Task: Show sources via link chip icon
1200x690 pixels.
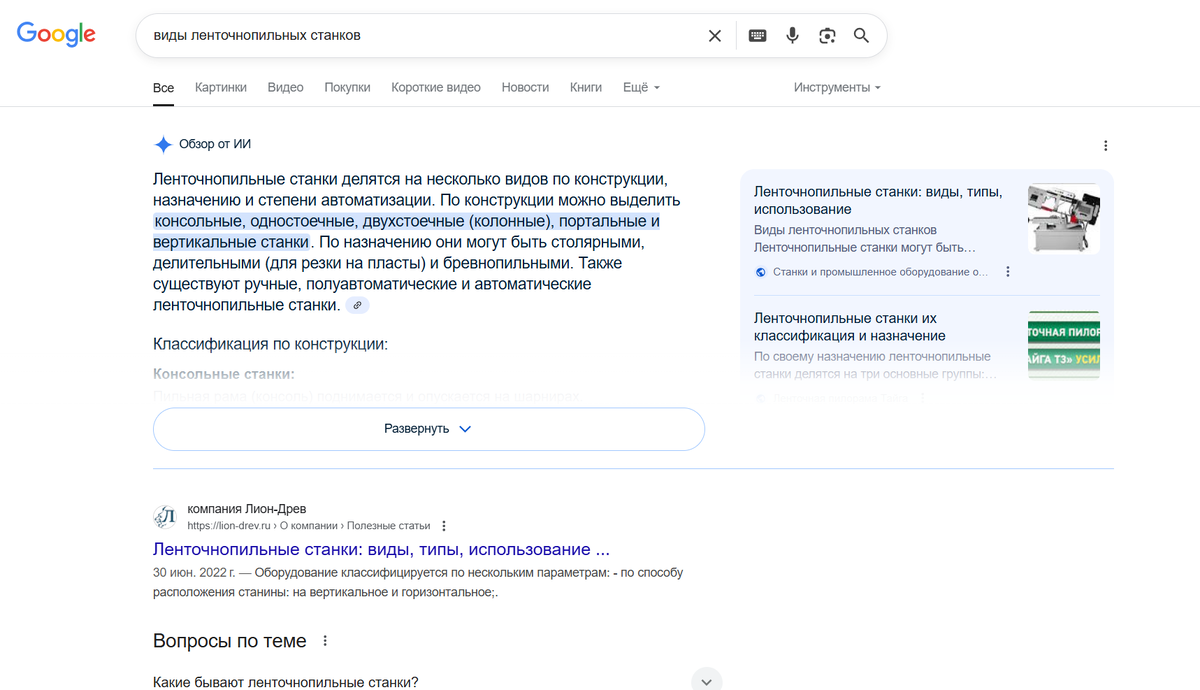Action: (x=357, y=306)
